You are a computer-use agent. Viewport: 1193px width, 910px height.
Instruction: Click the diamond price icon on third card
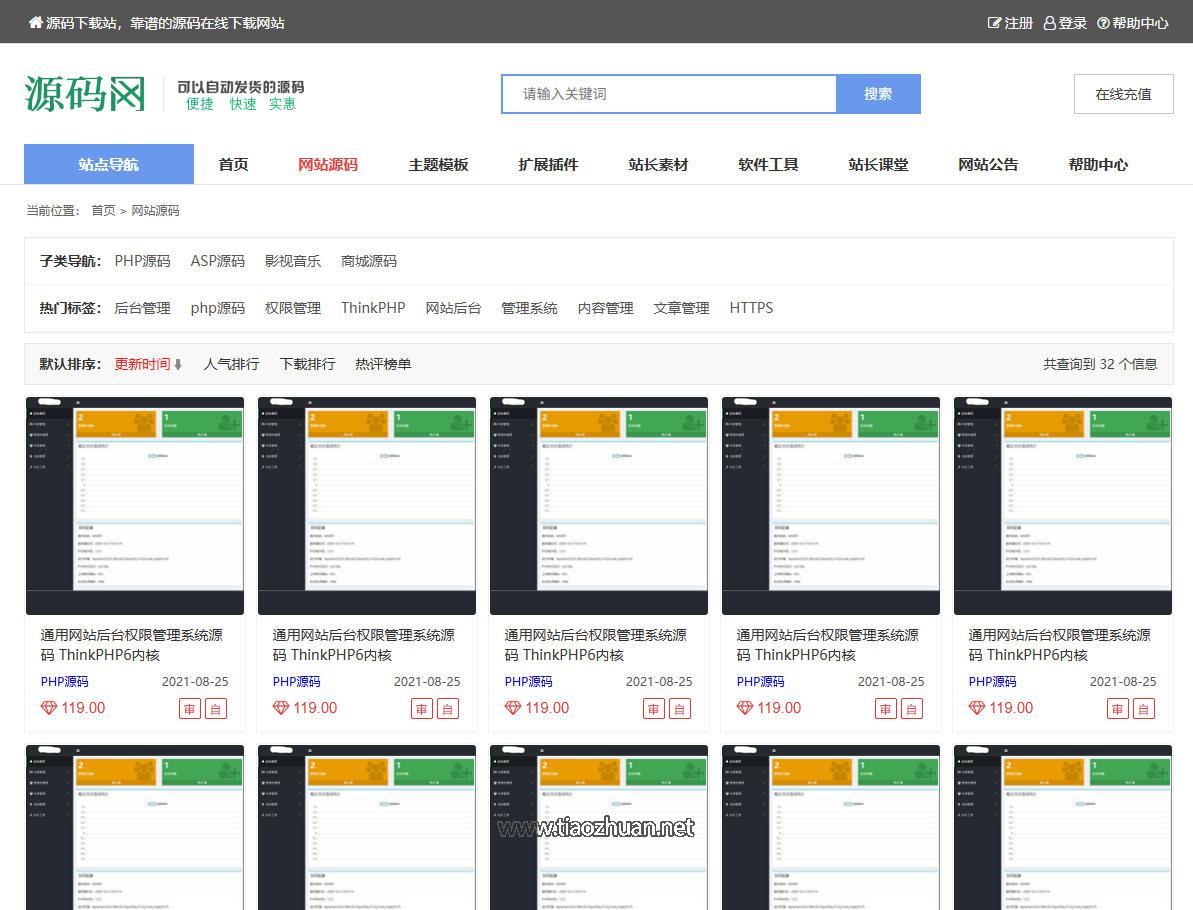(x=513, y=708)
